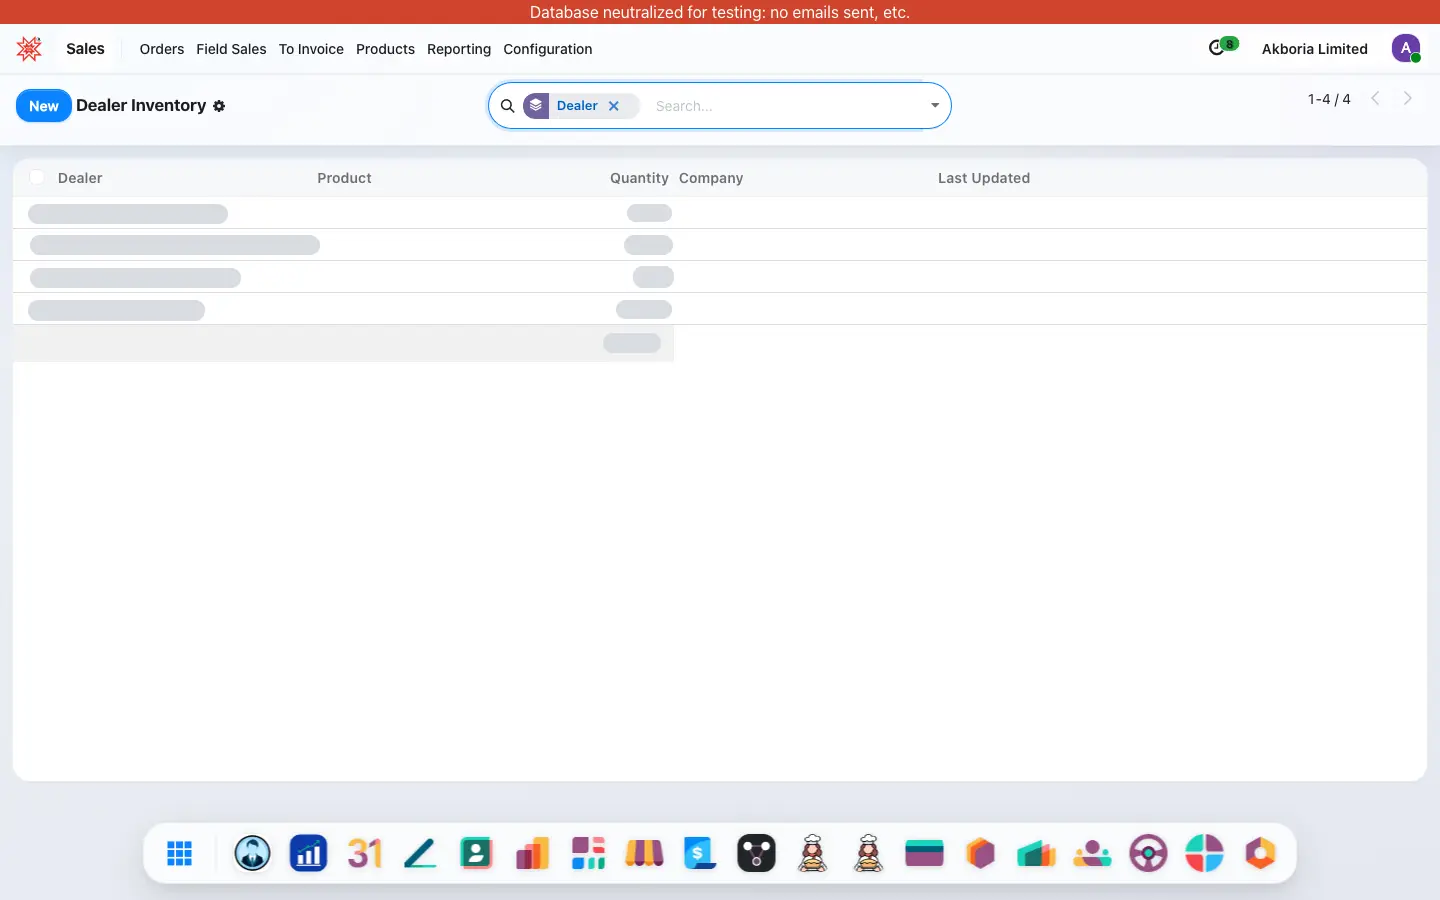Open the Calendar app showing 31
Viewport: 1440px width, 900px height.
[x=365, y=853]
